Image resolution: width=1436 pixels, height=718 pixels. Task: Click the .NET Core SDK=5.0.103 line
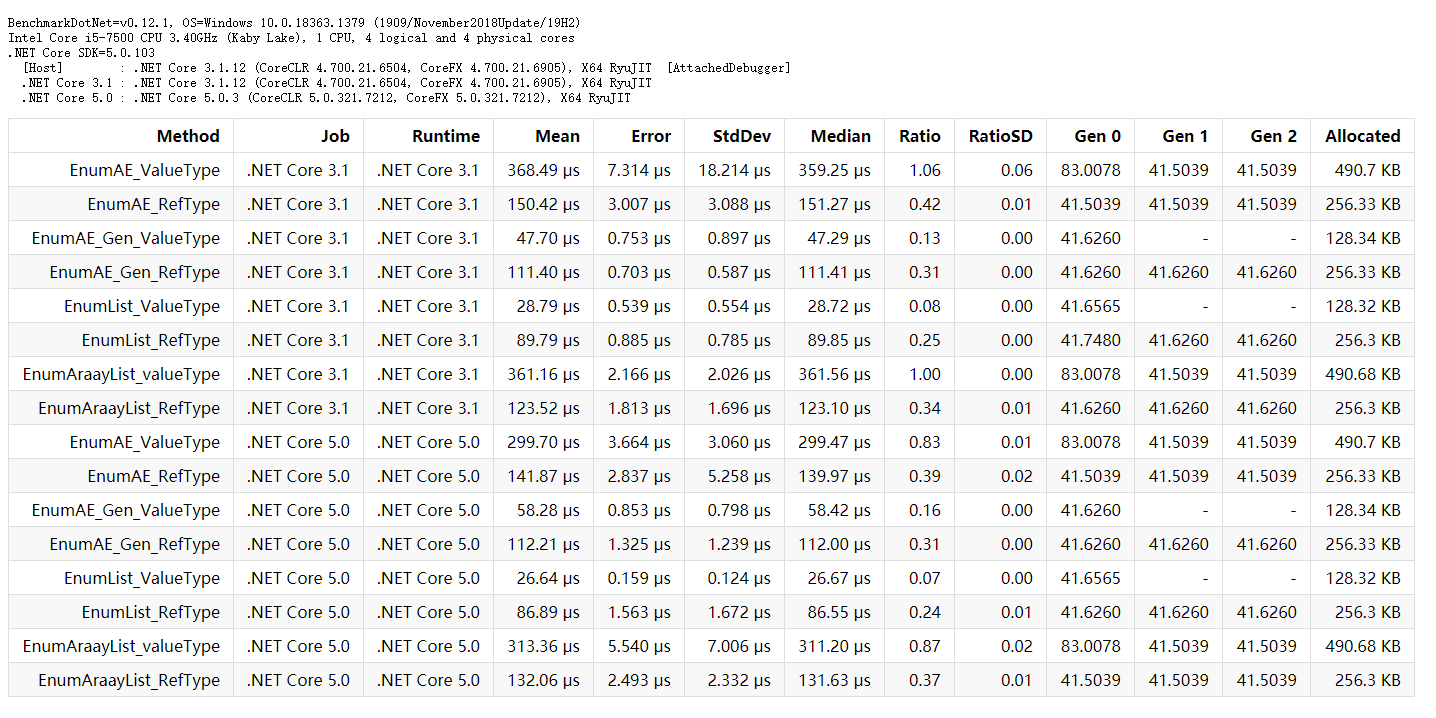(81, 53)
